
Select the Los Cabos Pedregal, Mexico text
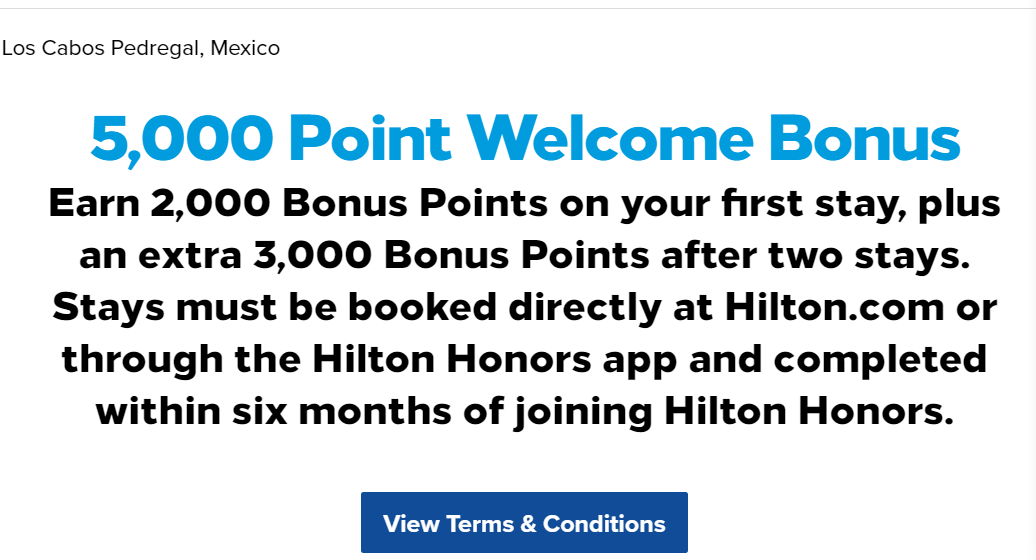[x=141, y=48]
